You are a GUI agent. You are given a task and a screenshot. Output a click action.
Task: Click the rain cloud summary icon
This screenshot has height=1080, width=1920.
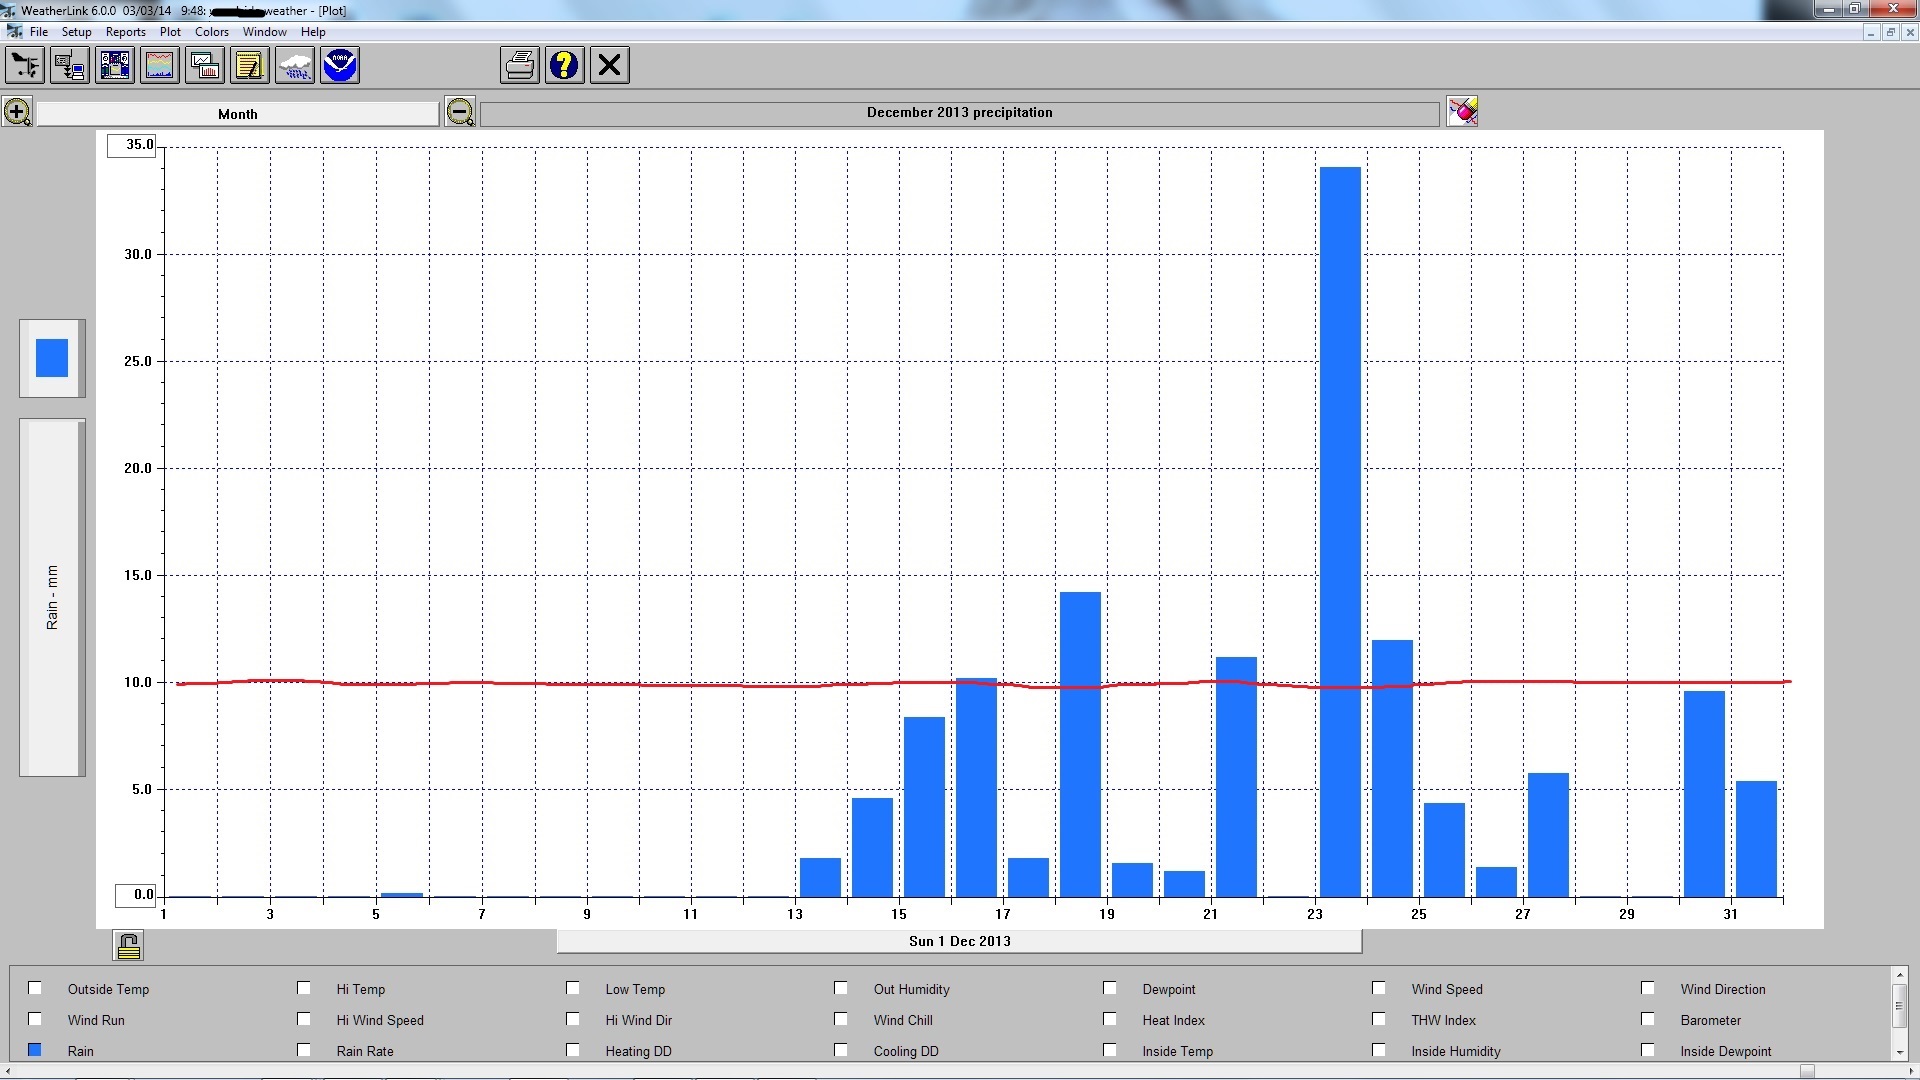pyautogui.click(x=295, y=66)
